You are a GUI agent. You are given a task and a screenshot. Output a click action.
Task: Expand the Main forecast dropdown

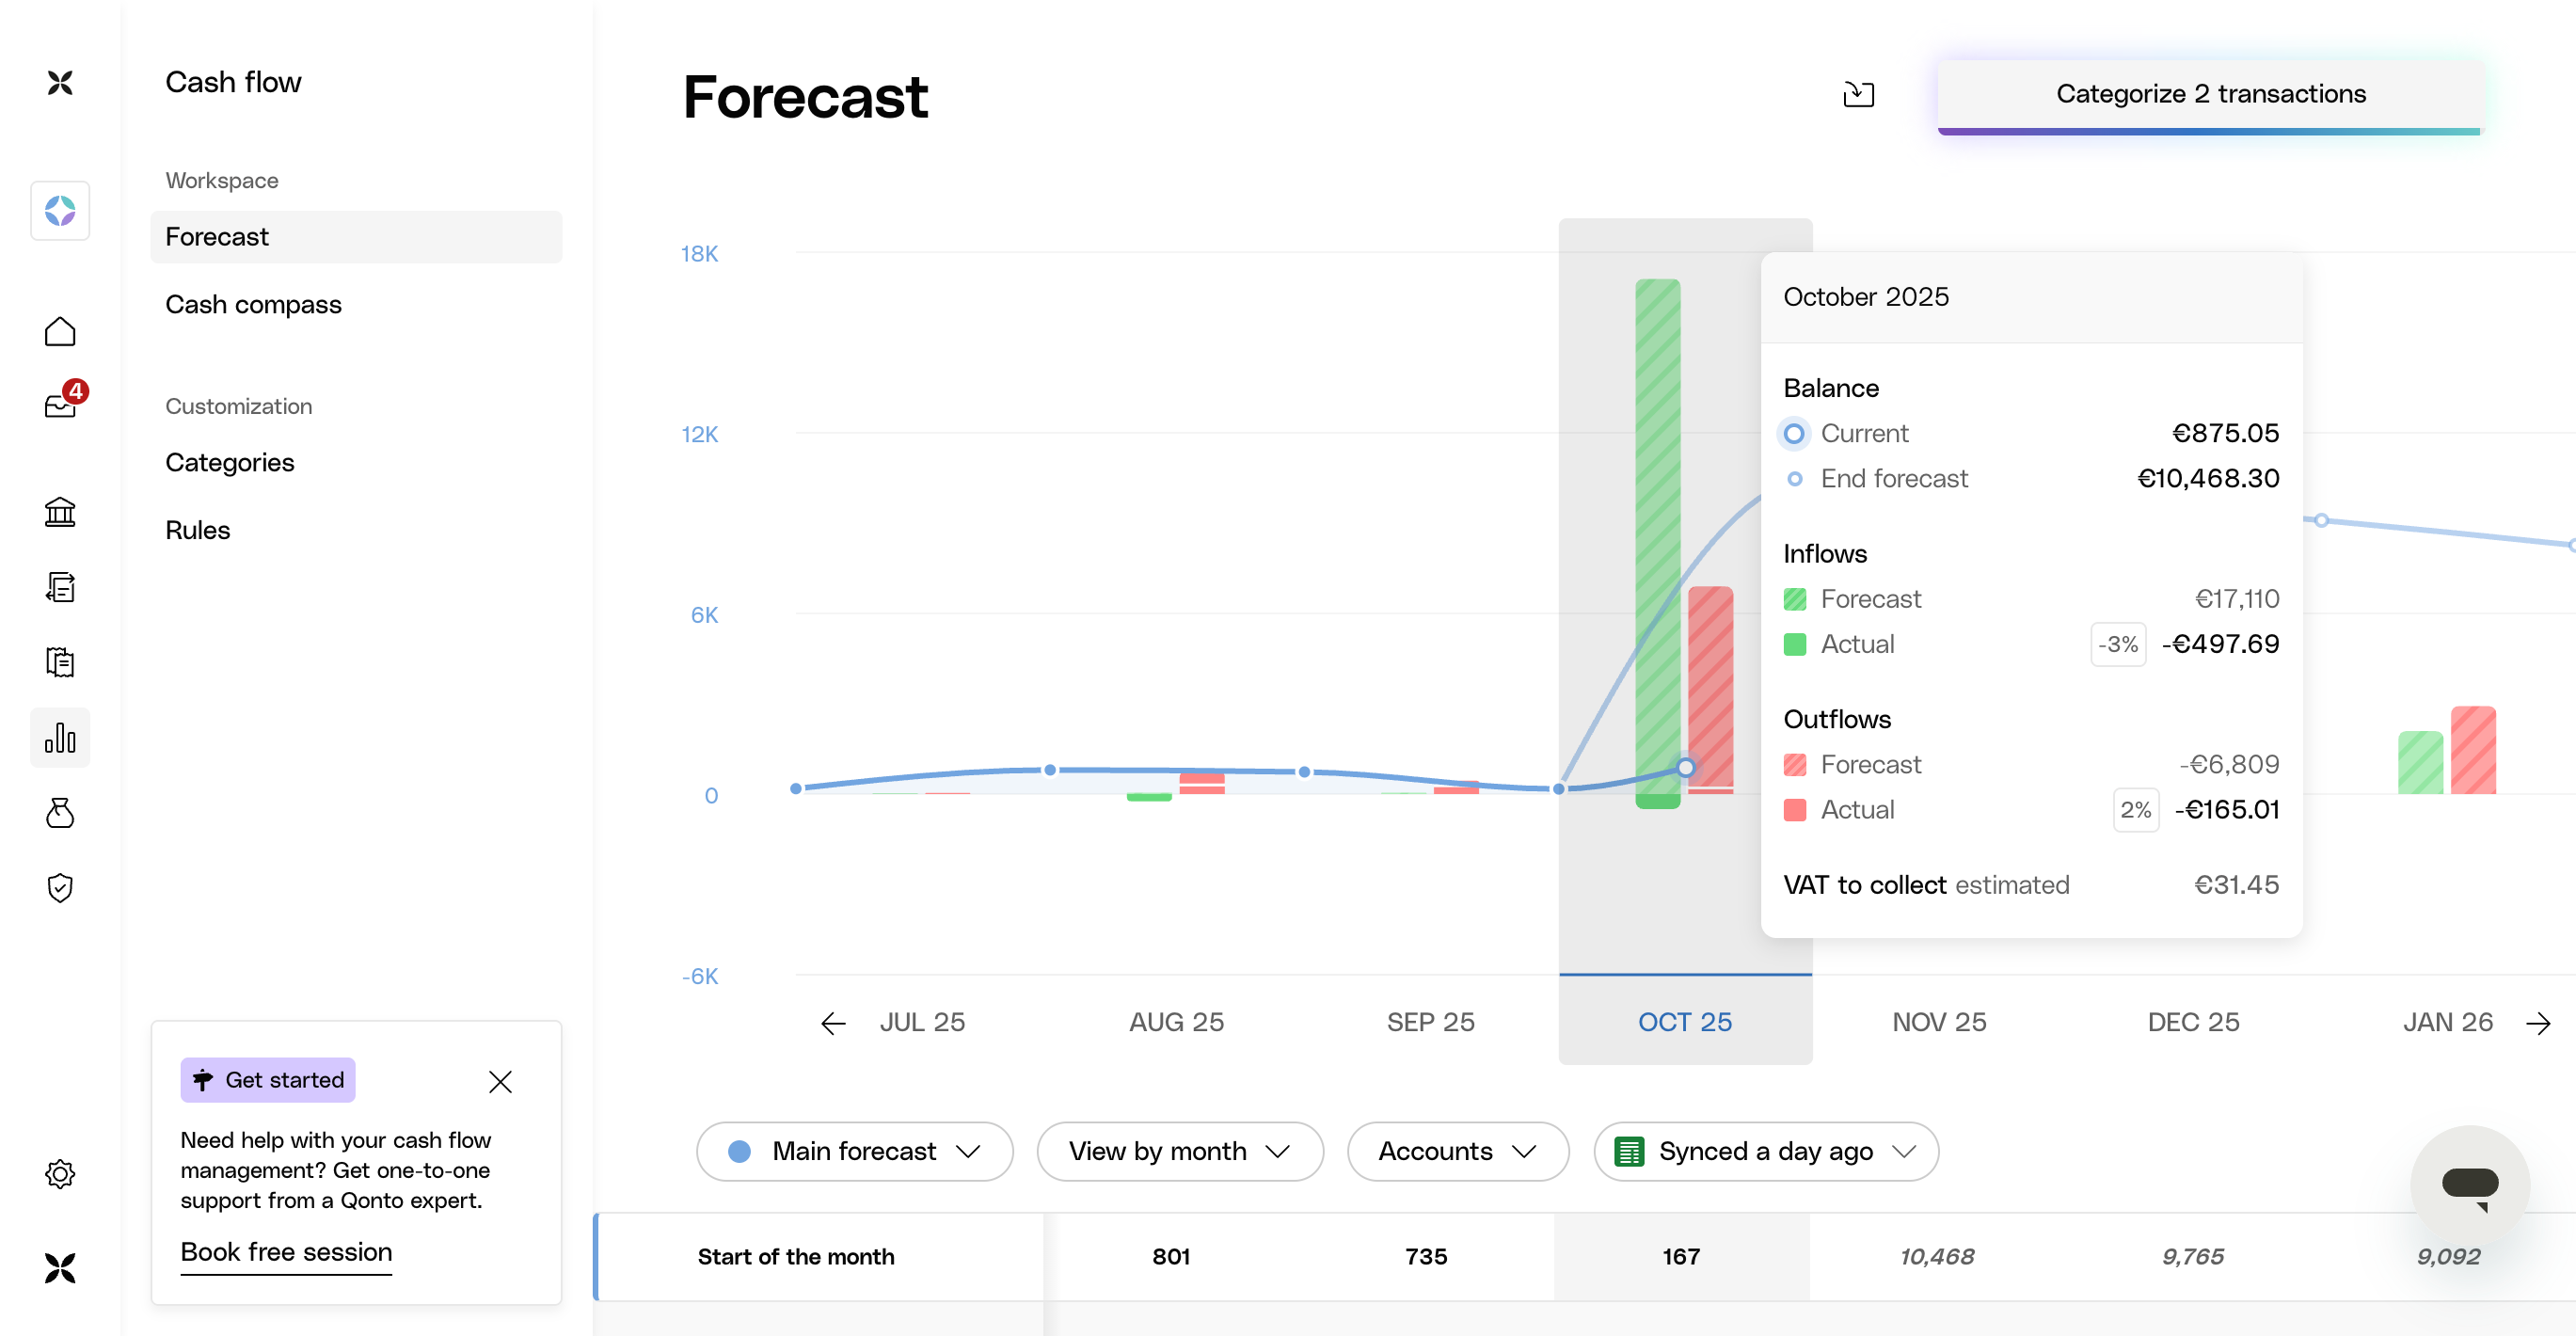point(855,1152)
